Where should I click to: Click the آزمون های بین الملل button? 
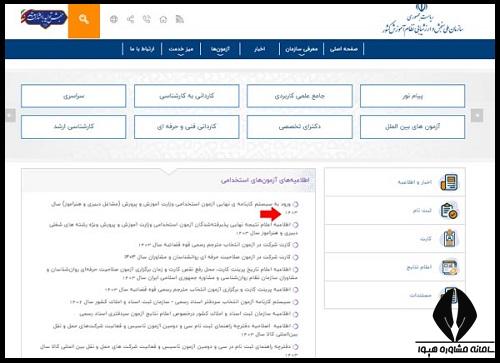tap(412, 127)
